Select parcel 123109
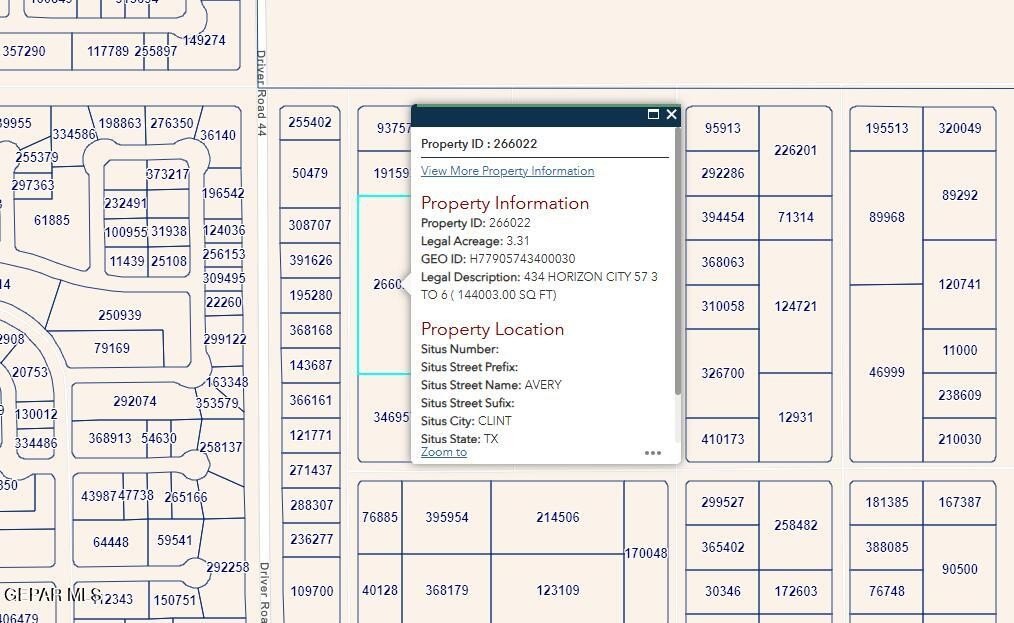The width and height of the screenshot is (1014, 623). (x=557, y=590)
